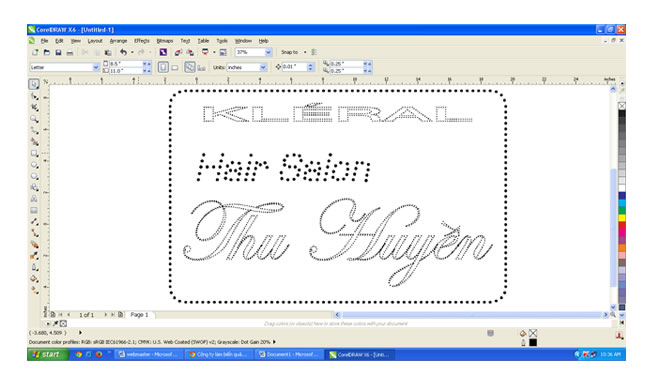Viewport: 650px width, 371px height.
Task: Pick the red swatch in color palette
Action: 622,226
